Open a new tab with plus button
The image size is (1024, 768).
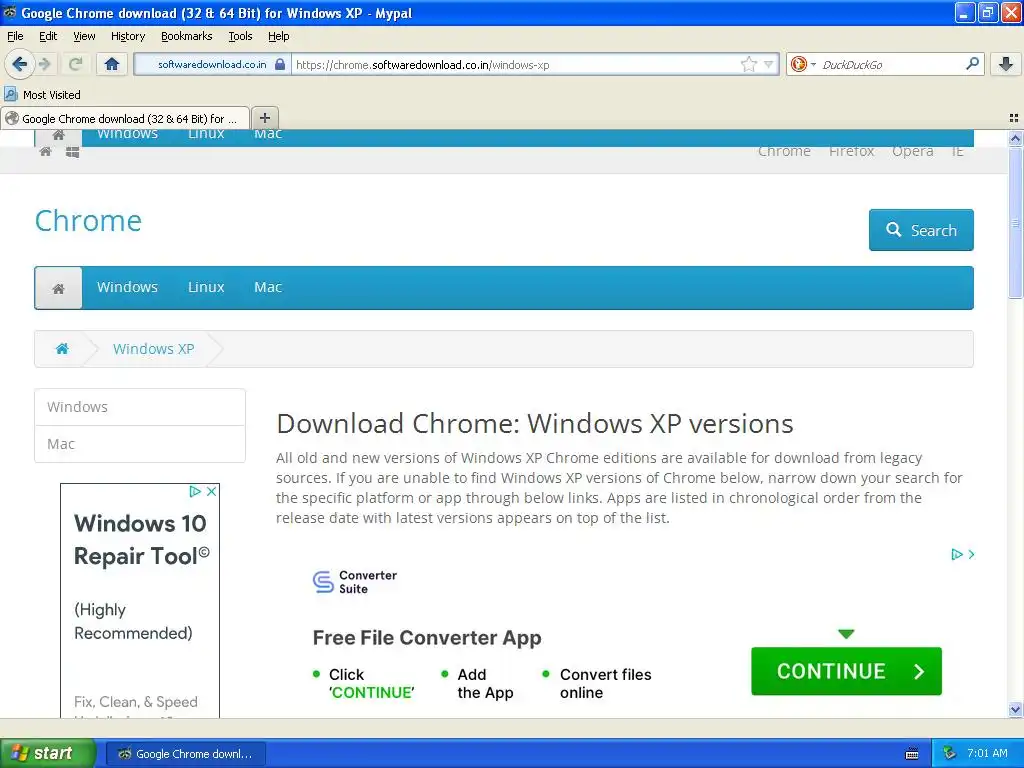click(x=264, y=118)
